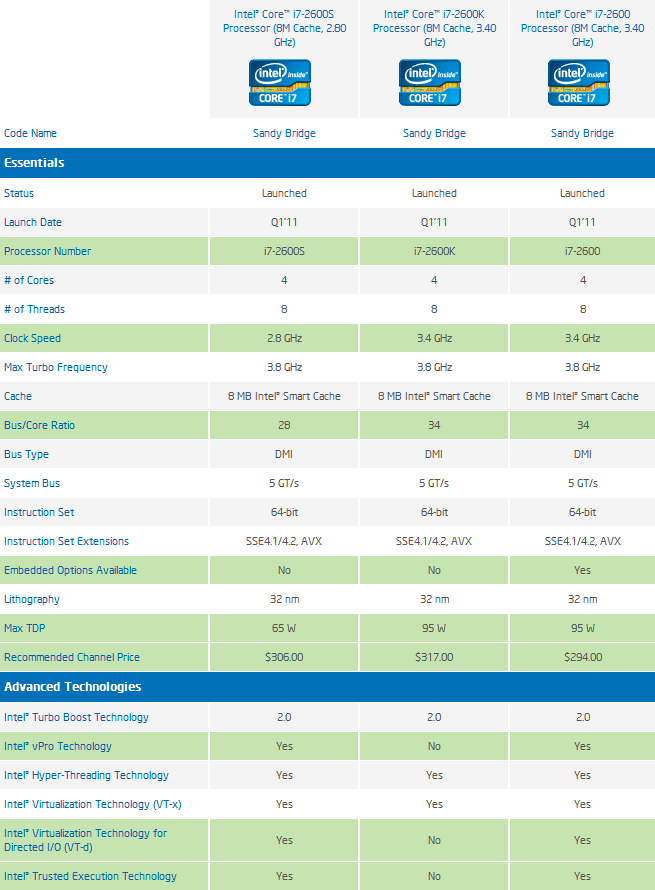Viewport: 655px width, 890px height.
Task: Click the Embedded Options Available label
Action: point(70,570)
